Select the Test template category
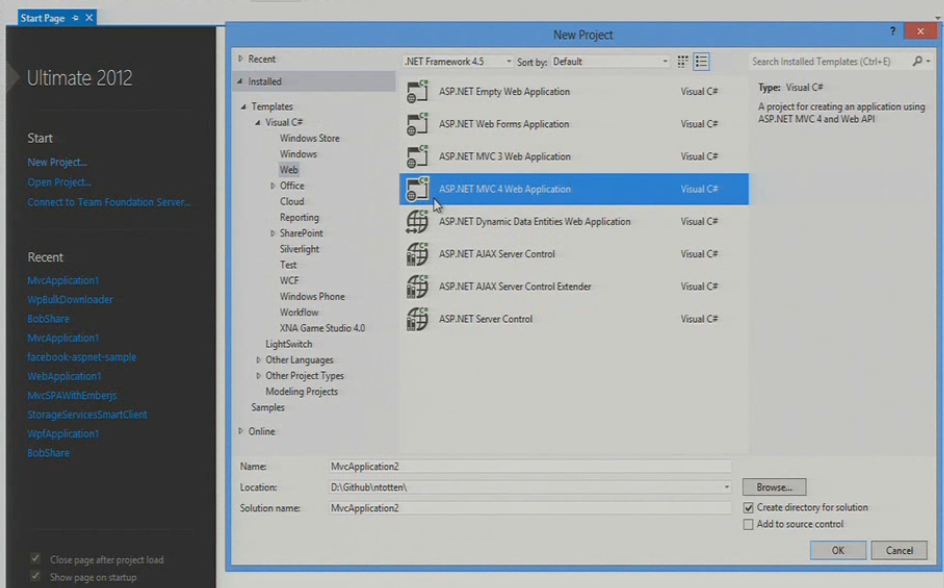This screenshot has height=588, width=944. pyautogui.click(x=288, y=265)
